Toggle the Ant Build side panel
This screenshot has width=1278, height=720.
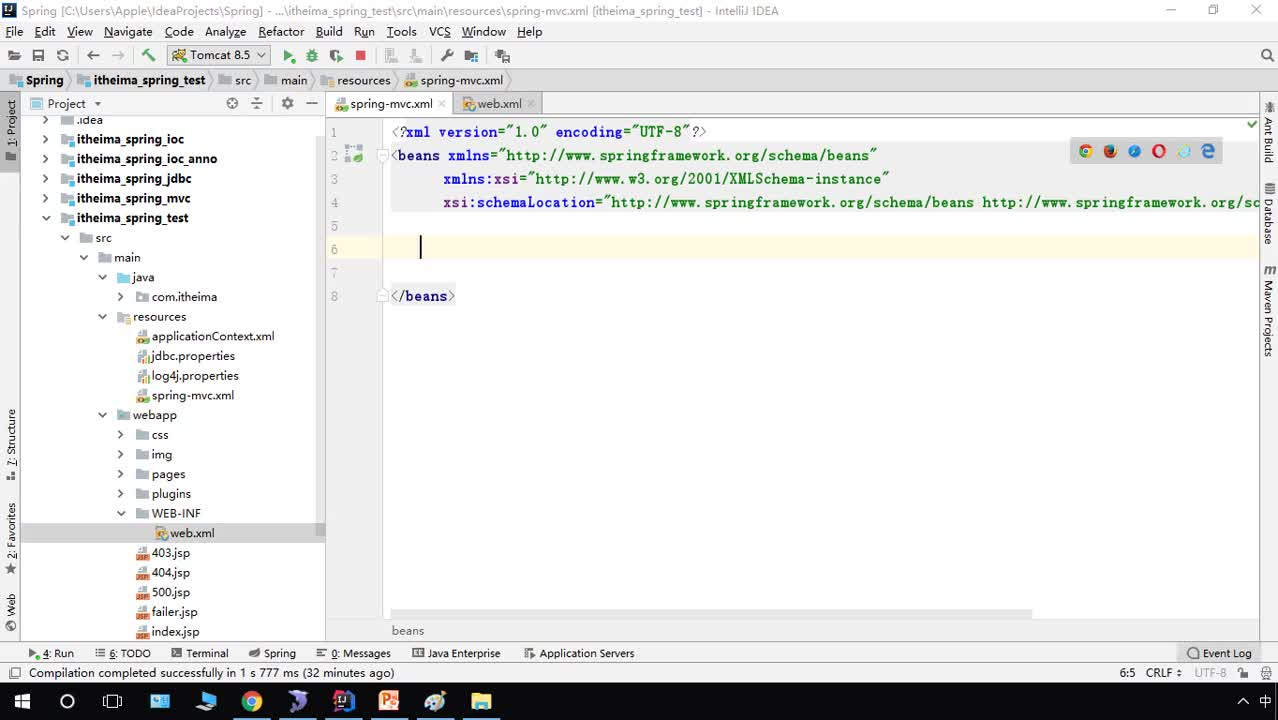1269,132
